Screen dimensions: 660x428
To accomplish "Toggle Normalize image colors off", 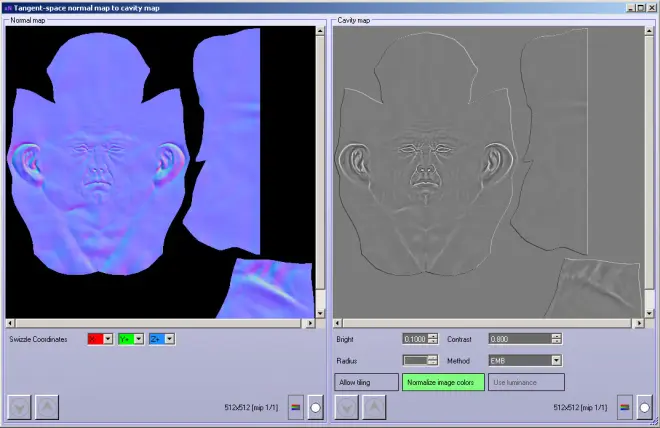I will [443, 382].
